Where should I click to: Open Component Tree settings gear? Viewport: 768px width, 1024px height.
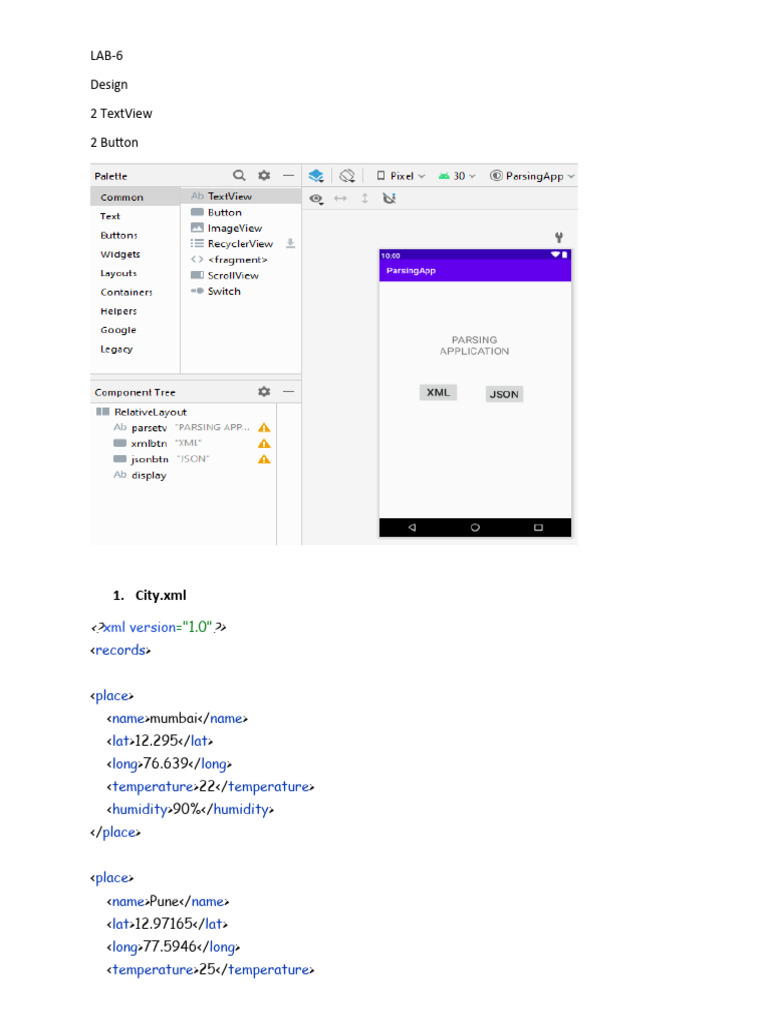pyautogui.click(x=264, y=391)
